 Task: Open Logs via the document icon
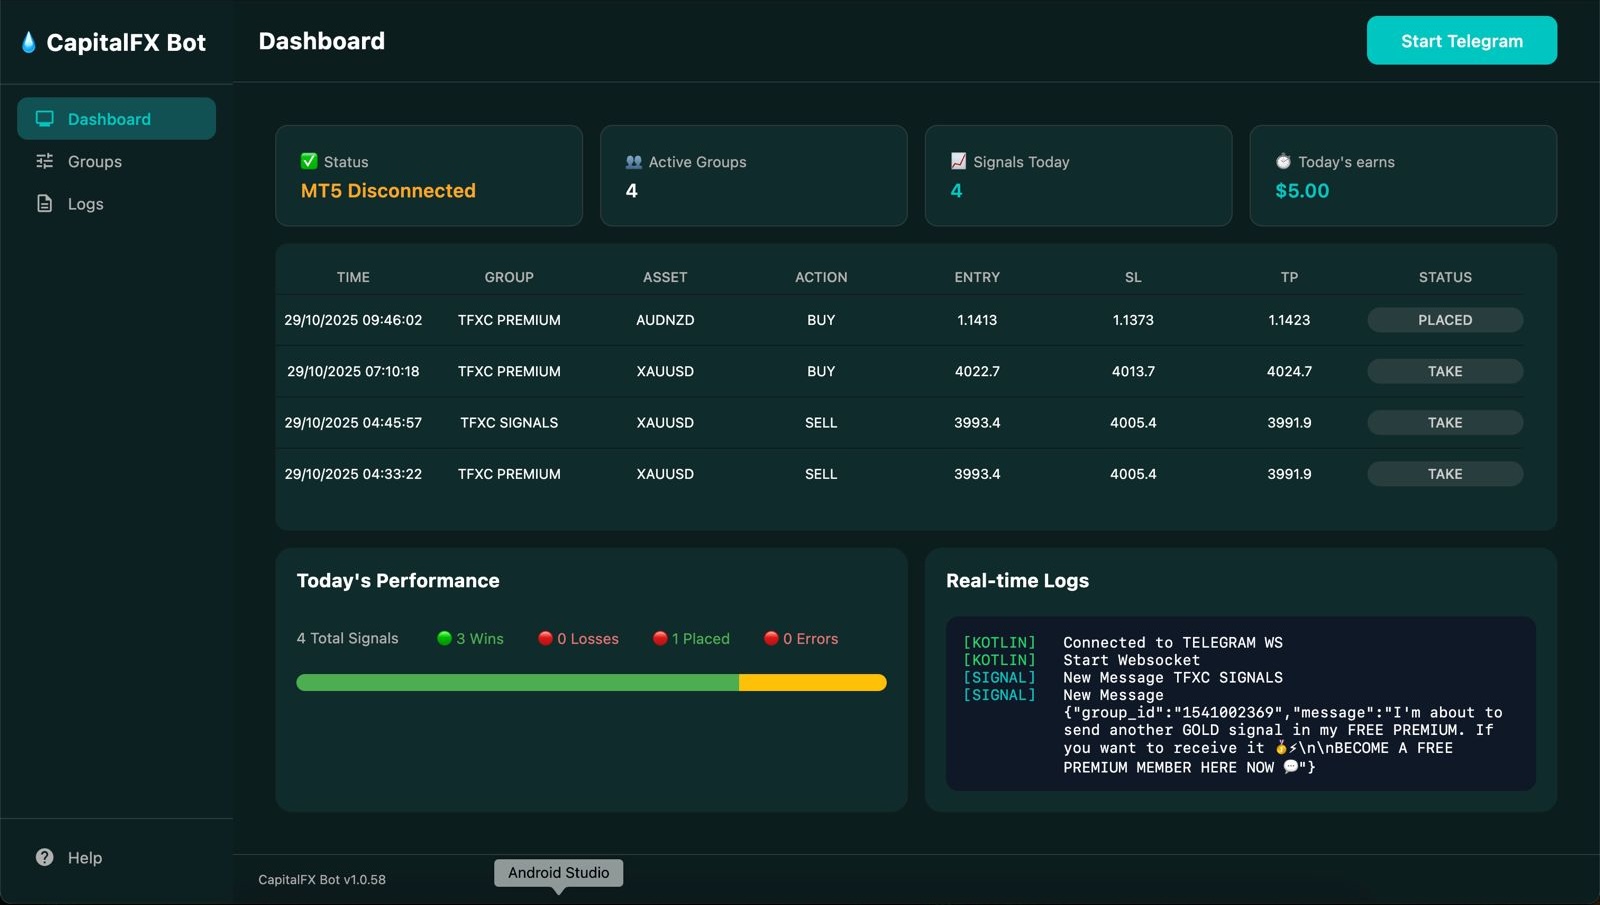pos(43,203)
